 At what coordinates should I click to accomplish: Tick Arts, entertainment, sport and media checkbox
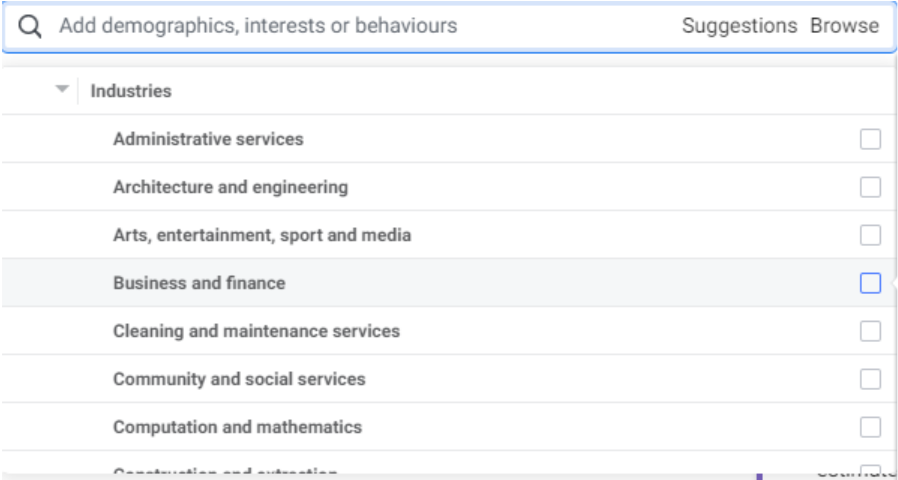coord(870,235)
